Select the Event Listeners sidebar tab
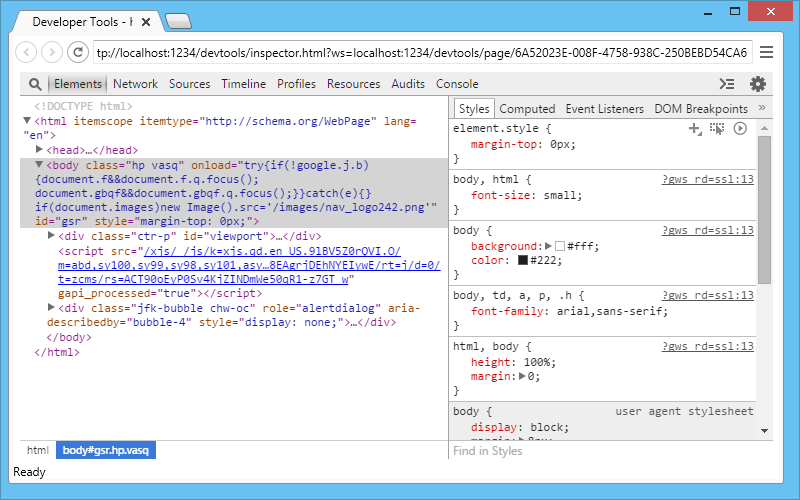This screenshot has width=800, height=500. [605, 109]
